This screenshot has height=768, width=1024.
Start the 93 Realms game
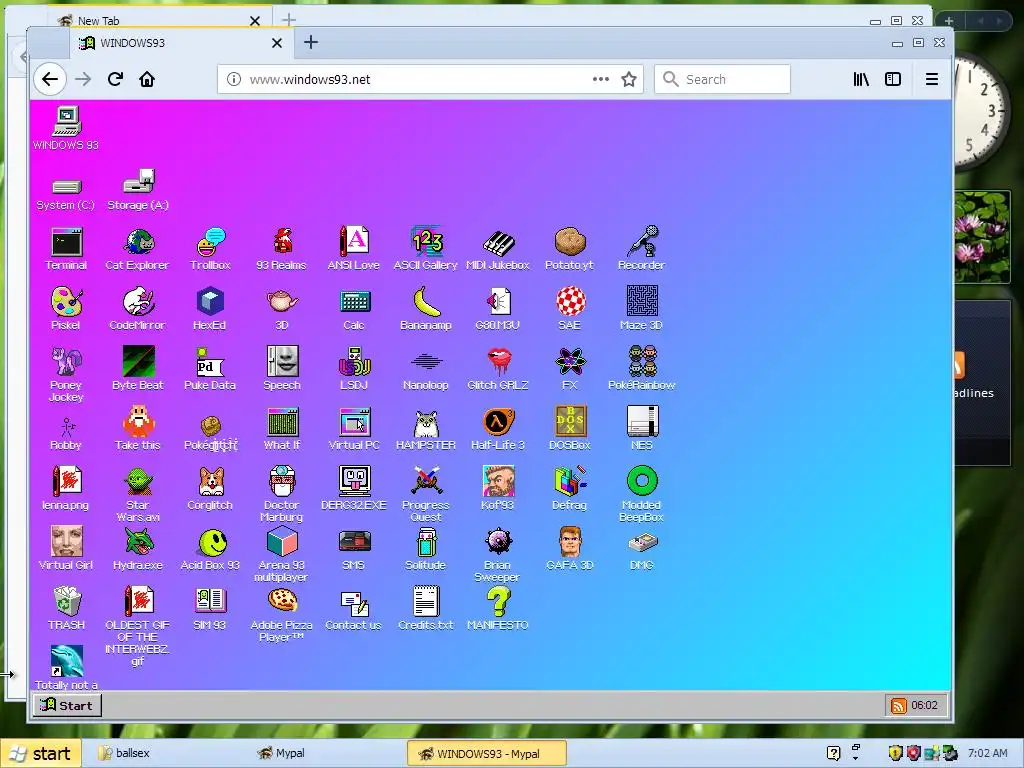281,249
